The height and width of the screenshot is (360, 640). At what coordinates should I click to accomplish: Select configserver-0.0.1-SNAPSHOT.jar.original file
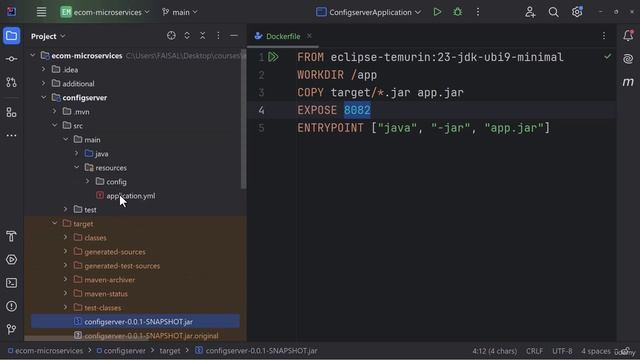pyautogui.click(x=151, y=336)
